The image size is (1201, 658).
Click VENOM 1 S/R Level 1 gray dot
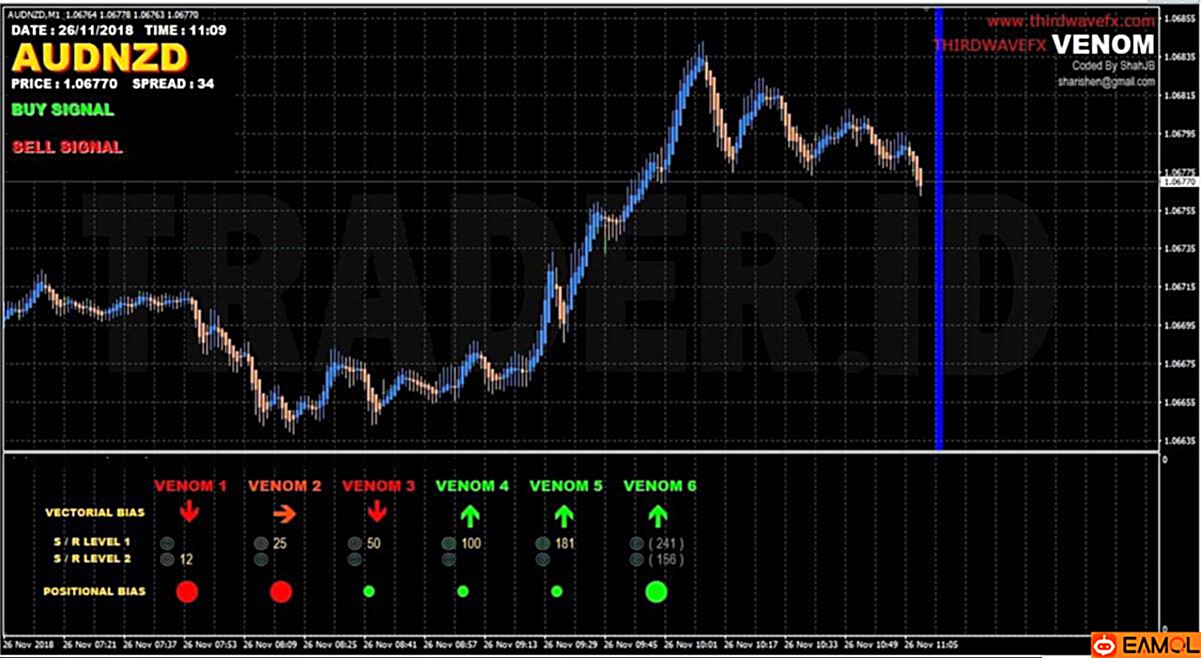point(167,544)
